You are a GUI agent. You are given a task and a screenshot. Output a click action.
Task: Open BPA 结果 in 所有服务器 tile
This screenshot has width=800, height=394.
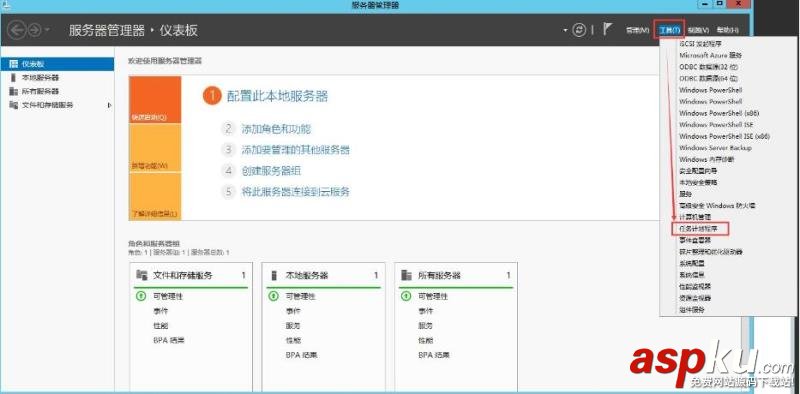point(434,355)
